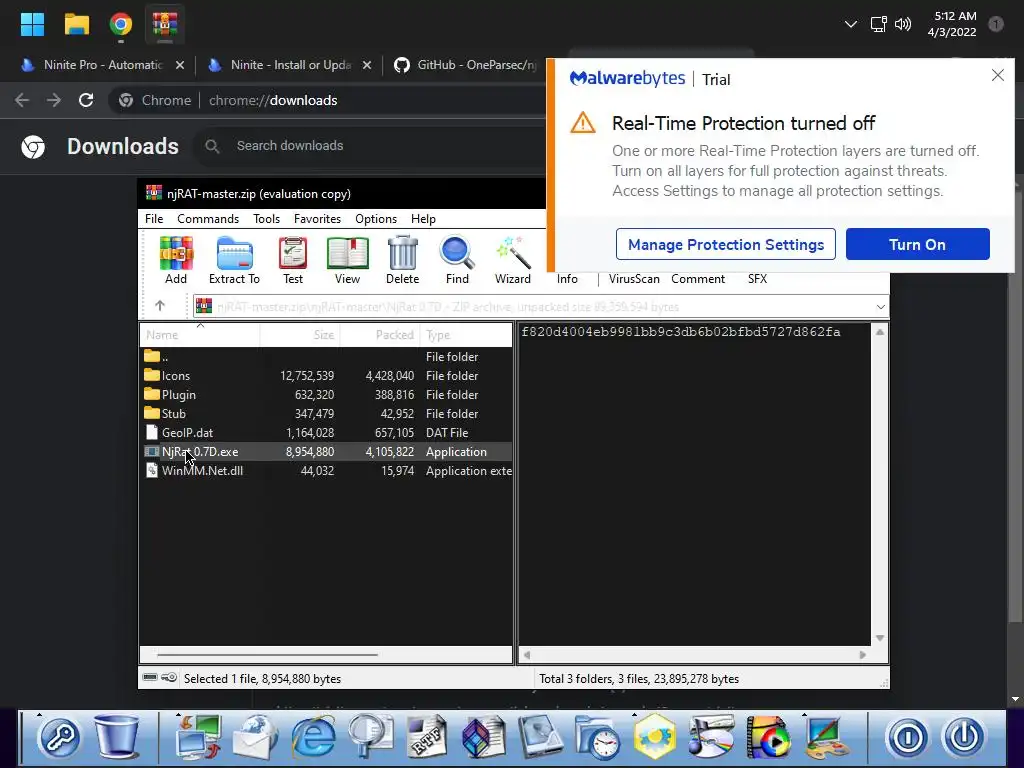Open the Tools menu
1024x768 pixels.
pos(266,219)
